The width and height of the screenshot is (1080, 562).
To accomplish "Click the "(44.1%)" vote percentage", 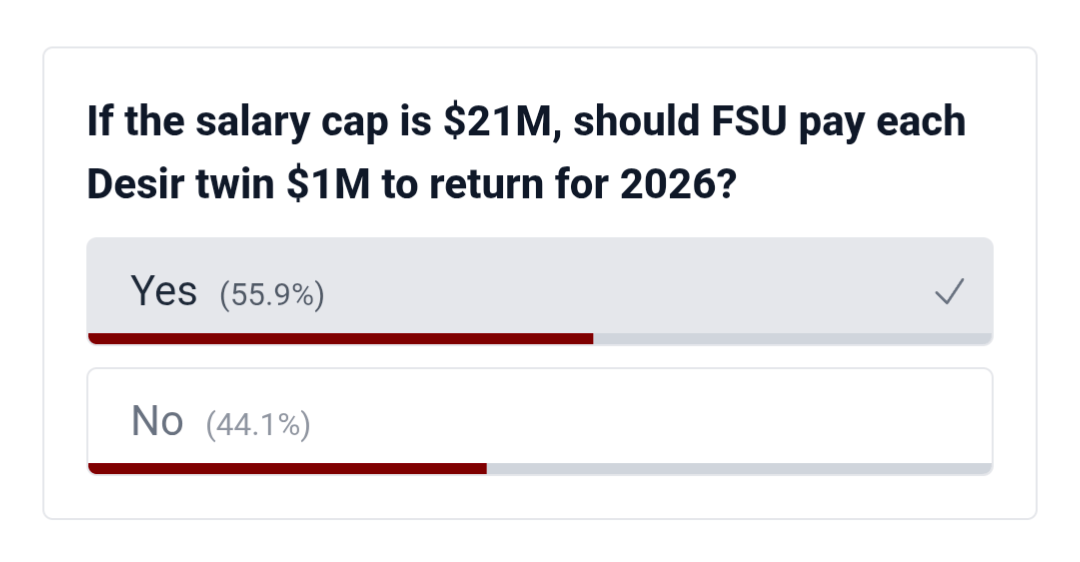I will (258, 426).
